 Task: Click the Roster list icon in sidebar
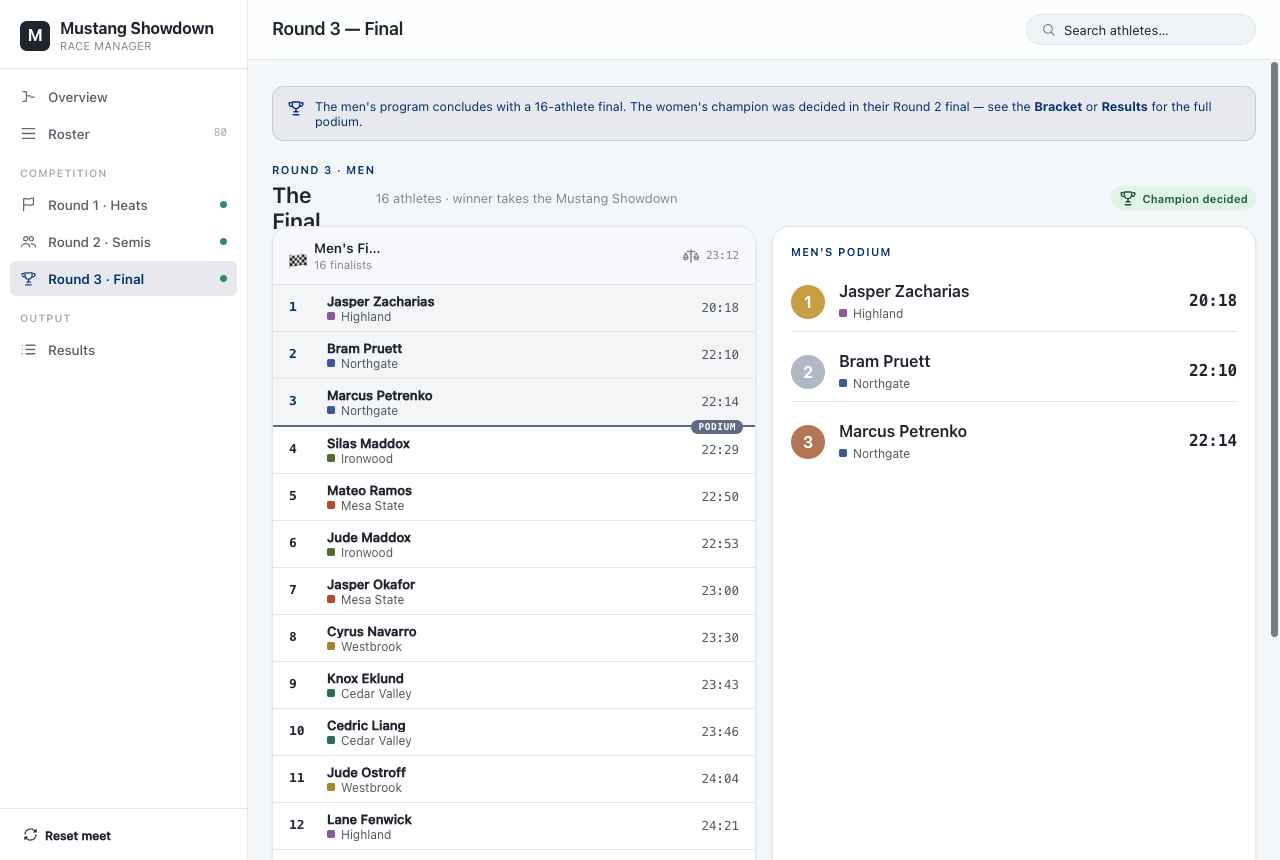(x=28, y=134)
